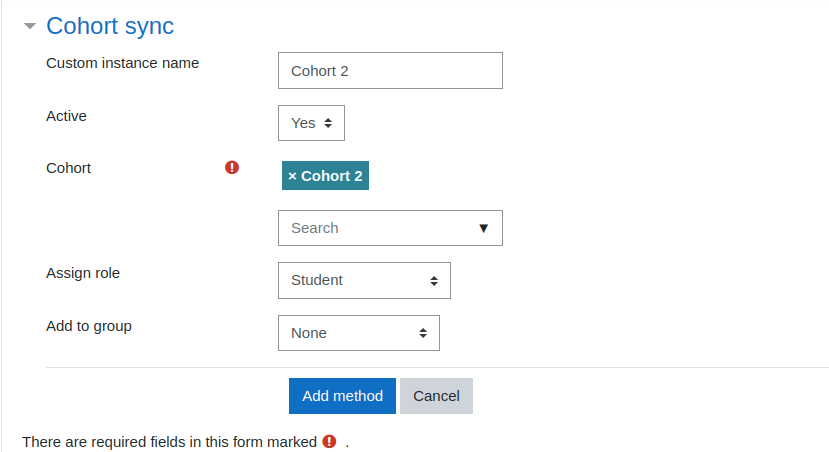Collapse the Cohort sync section arrow
This screenshot has height=452, width=829.
pos(30,26)
